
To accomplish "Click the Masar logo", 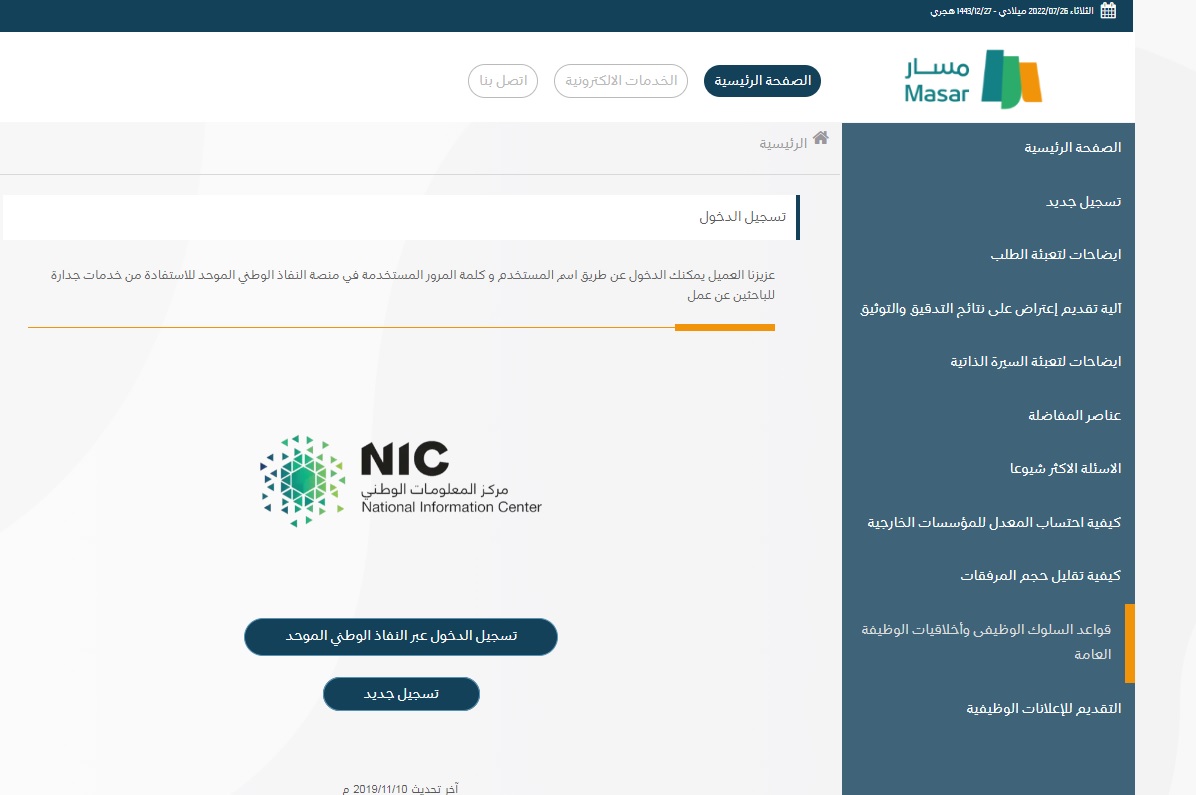I will (973, 79).
